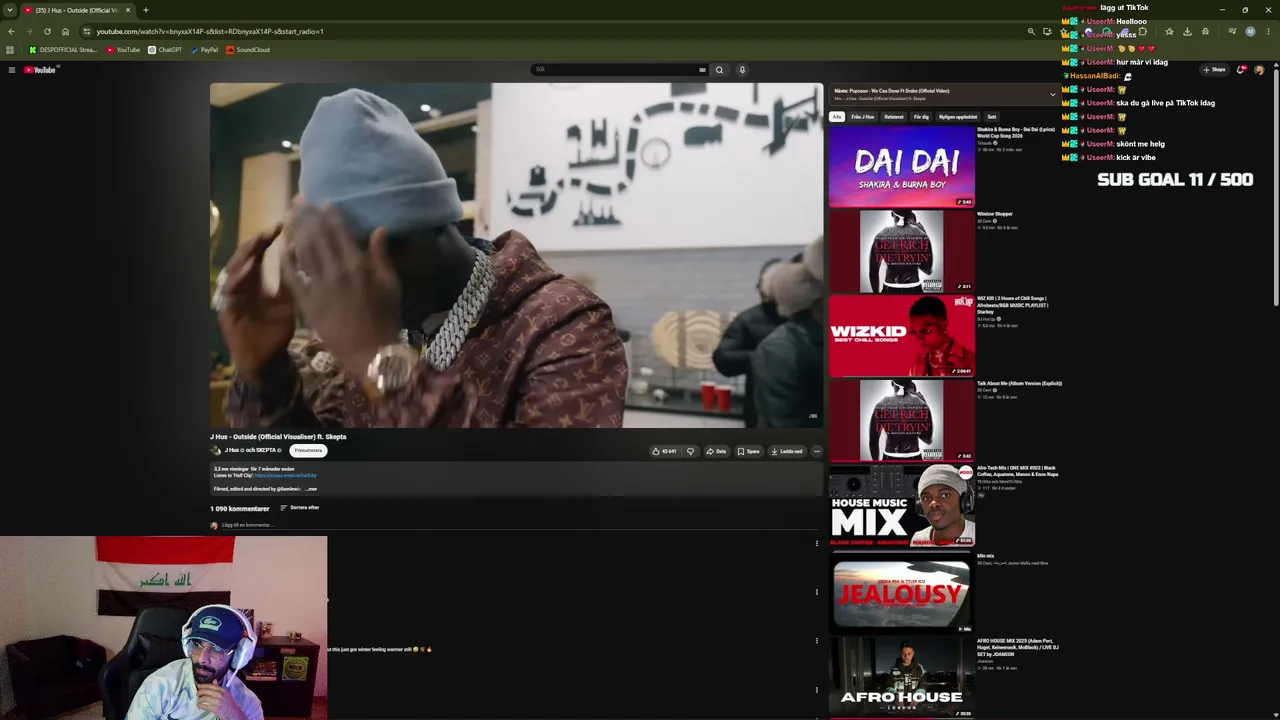This screenshot has width=1280, height=720.
Task: Save the video with Spara button
Action: coord(748,451)
